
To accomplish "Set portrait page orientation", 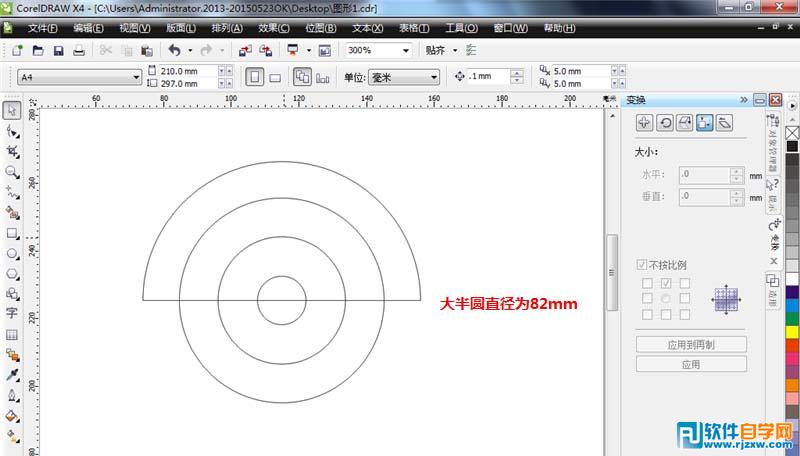I will point(255,78).
